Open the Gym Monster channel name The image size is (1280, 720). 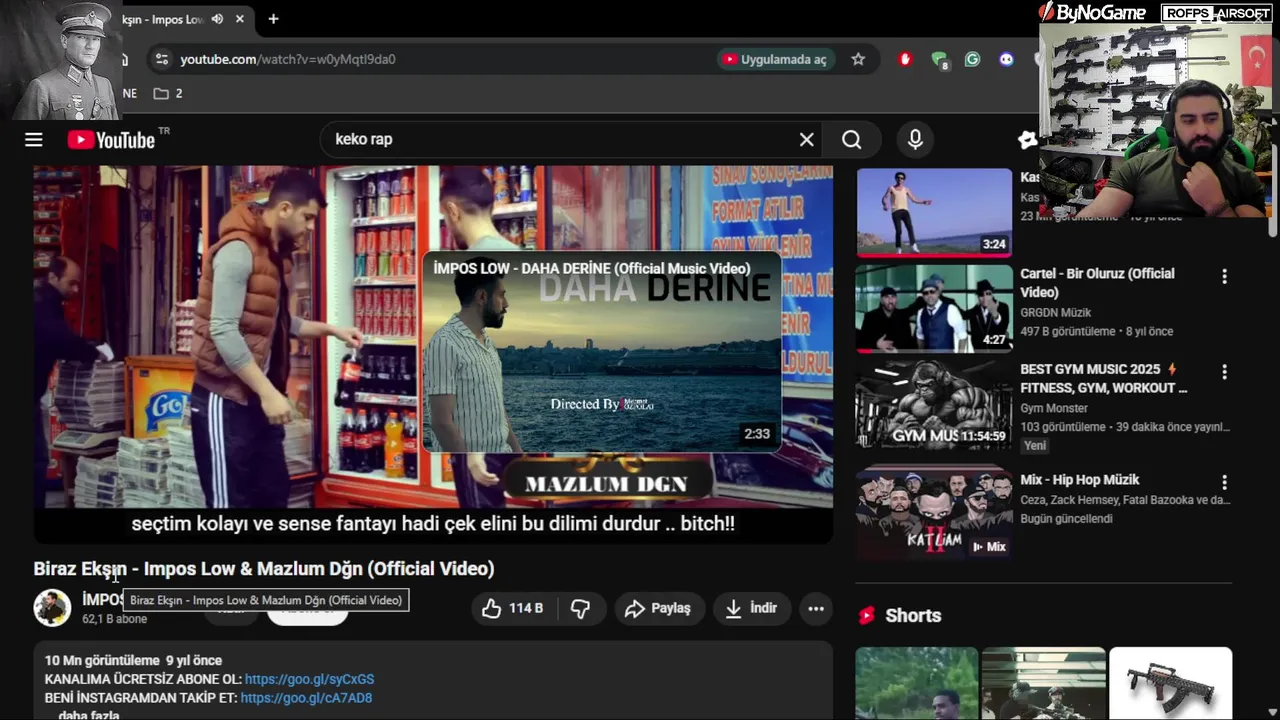tap(1053, 408)
